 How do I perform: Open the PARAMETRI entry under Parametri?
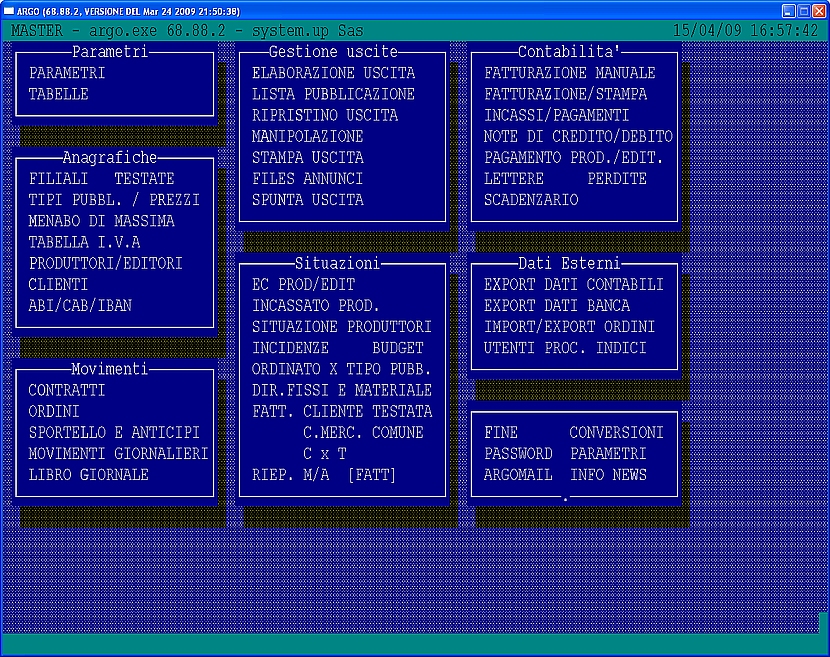tap(66, 73)
